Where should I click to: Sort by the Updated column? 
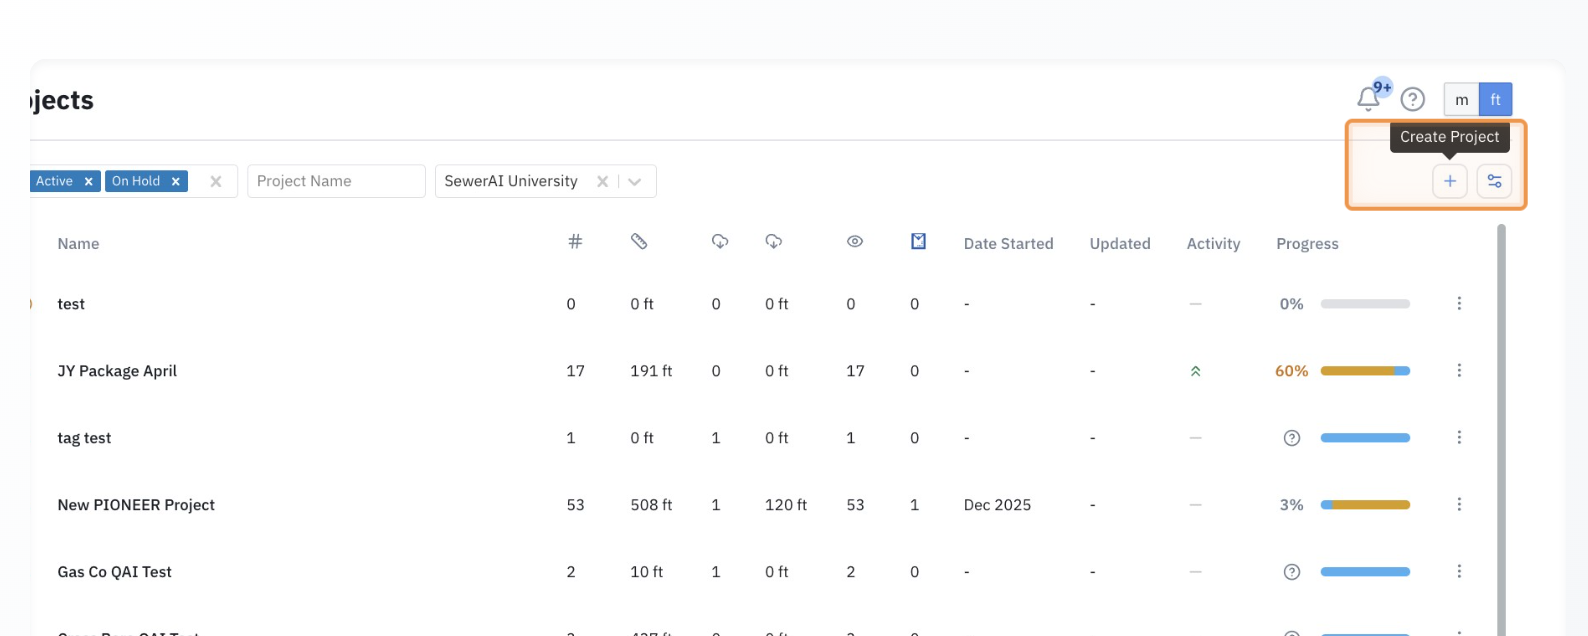coord(1120,243)
